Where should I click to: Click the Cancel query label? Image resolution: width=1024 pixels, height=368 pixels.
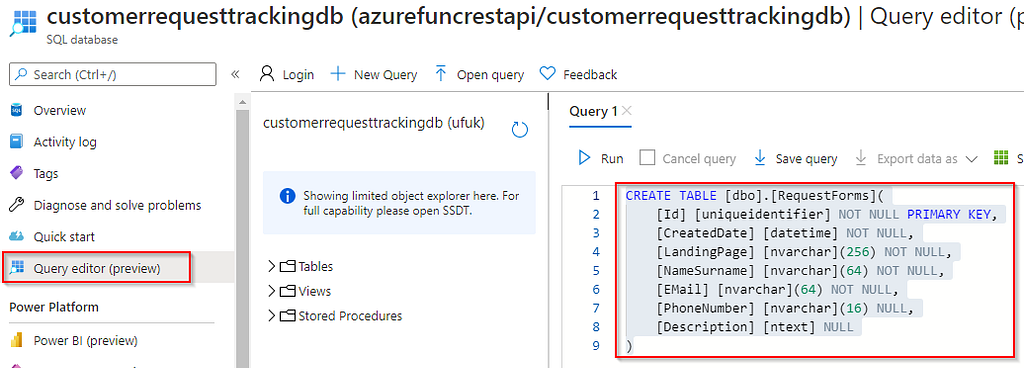click(699, 159)
